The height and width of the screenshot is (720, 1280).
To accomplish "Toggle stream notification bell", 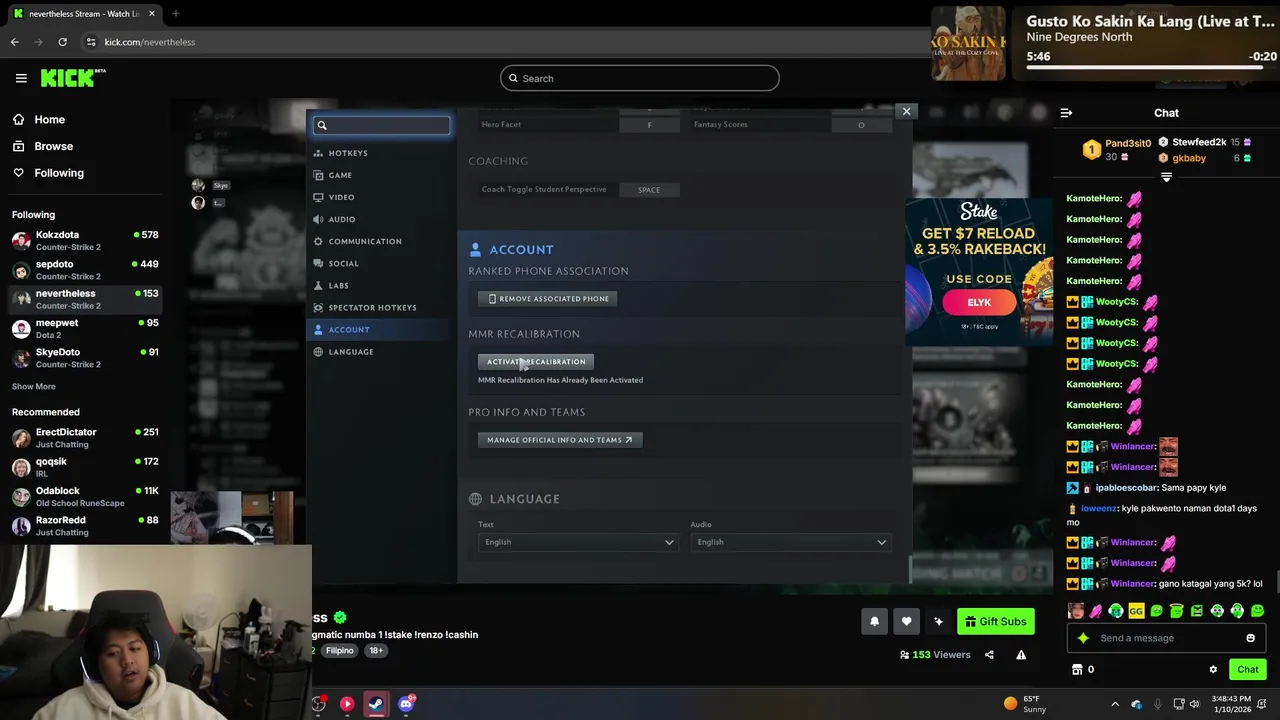I will [x=874, y=621].
